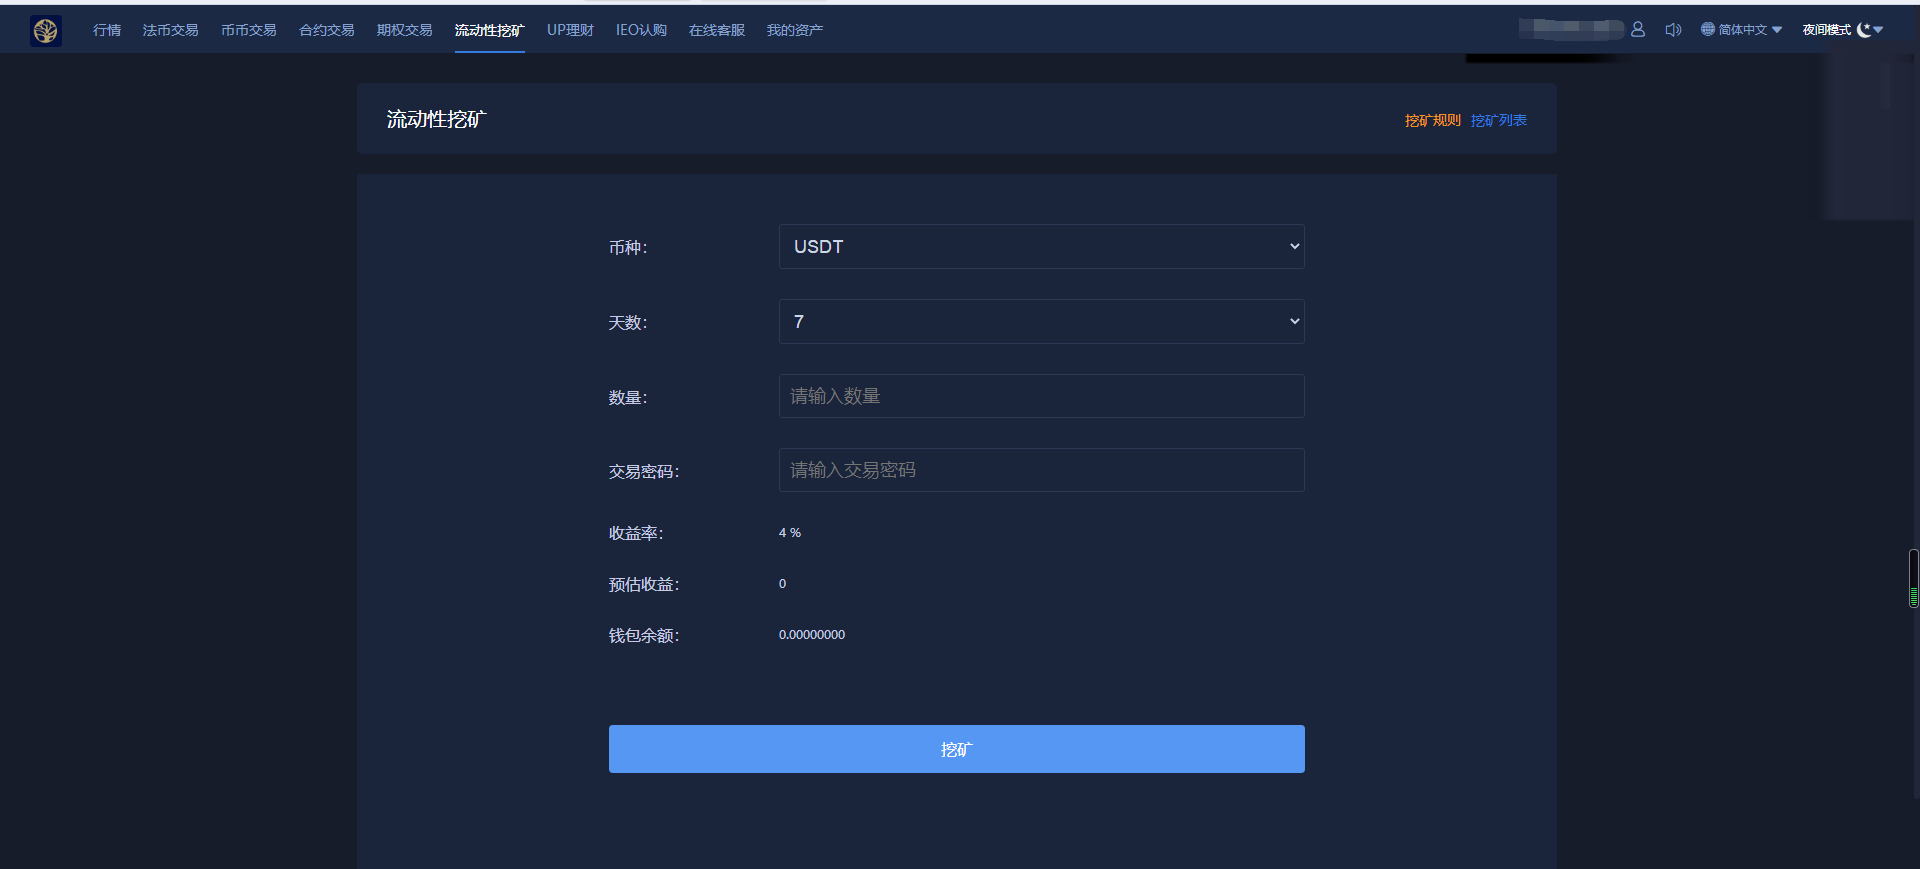Open the user account profile icon

click(1638, 30)
